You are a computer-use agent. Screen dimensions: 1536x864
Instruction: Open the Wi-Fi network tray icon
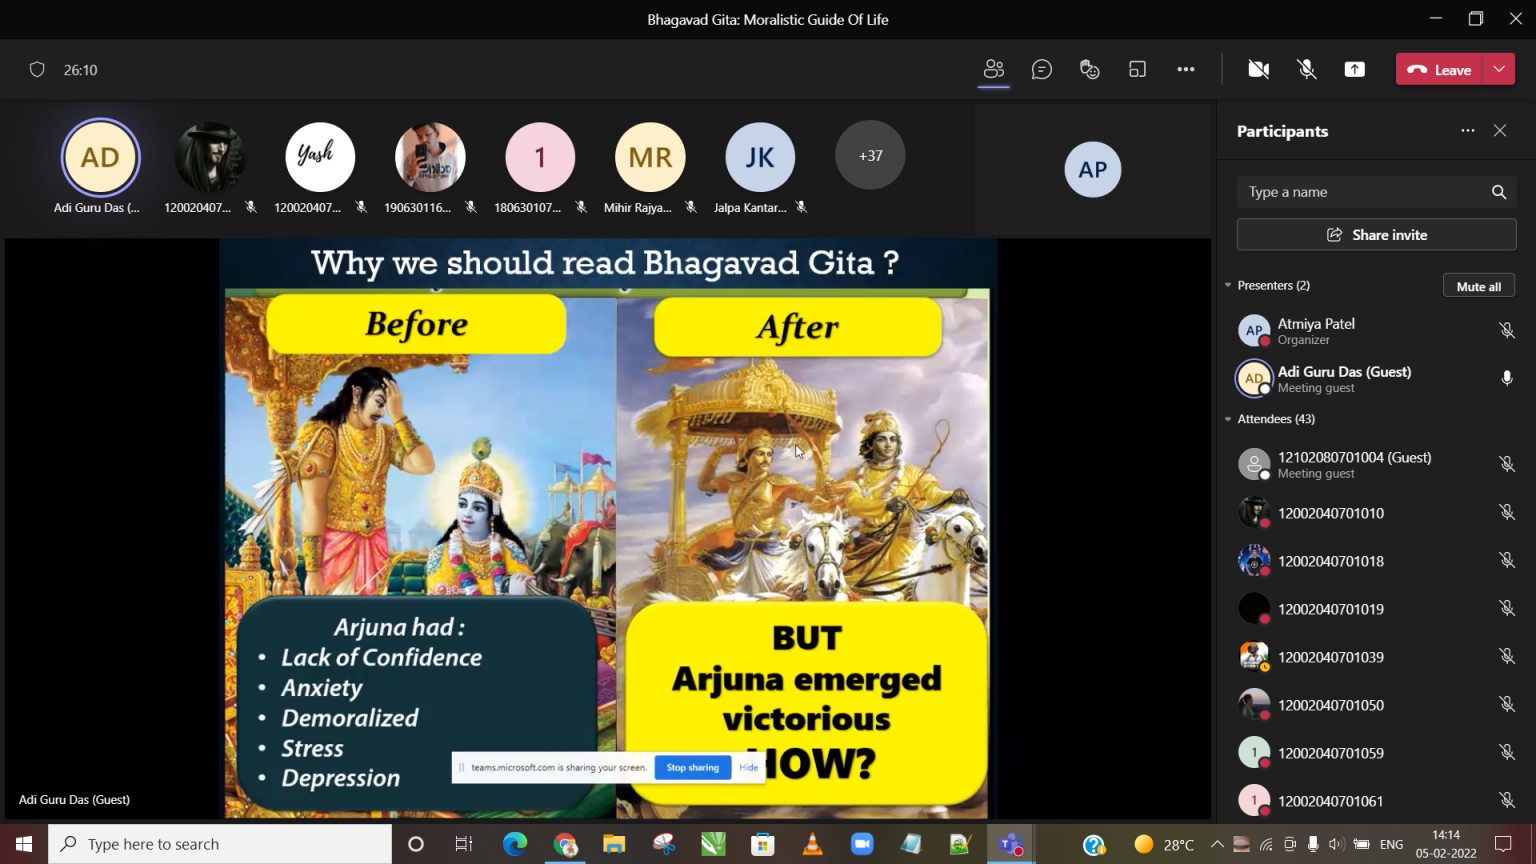click(1266, 844)
